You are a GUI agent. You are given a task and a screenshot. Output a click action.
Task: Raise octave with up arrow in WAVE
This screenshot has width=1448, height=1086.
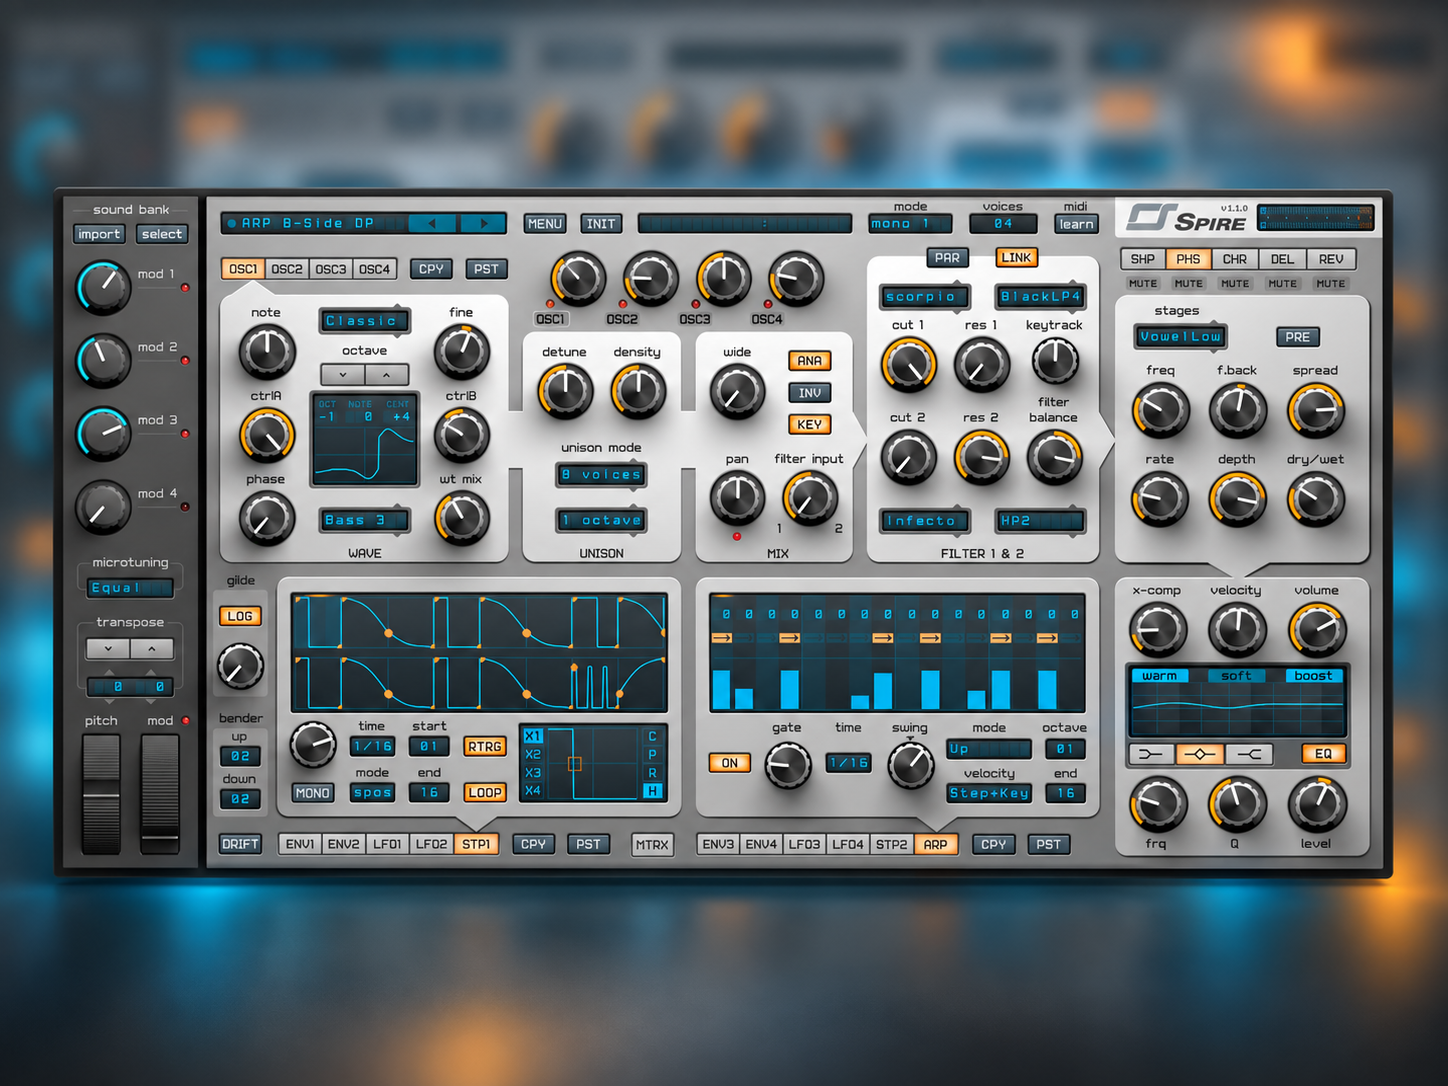pyautogui.click(x=387, y=375)
